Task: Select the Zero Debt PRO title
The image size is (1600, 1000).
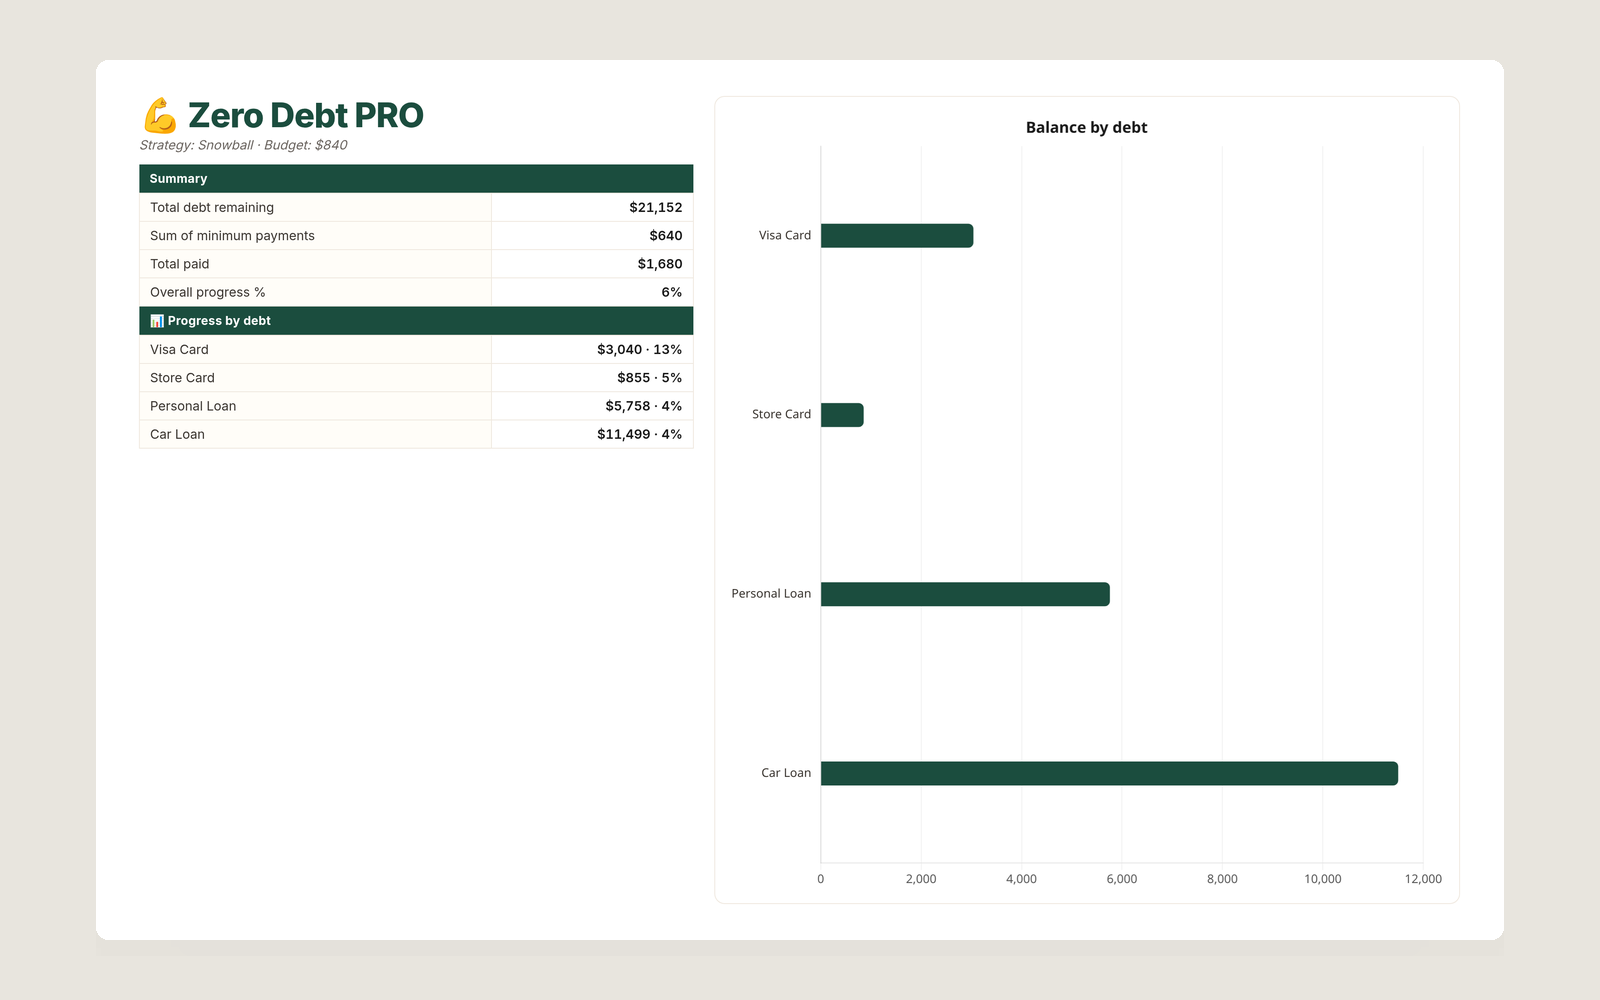Action: coord(306,116)
